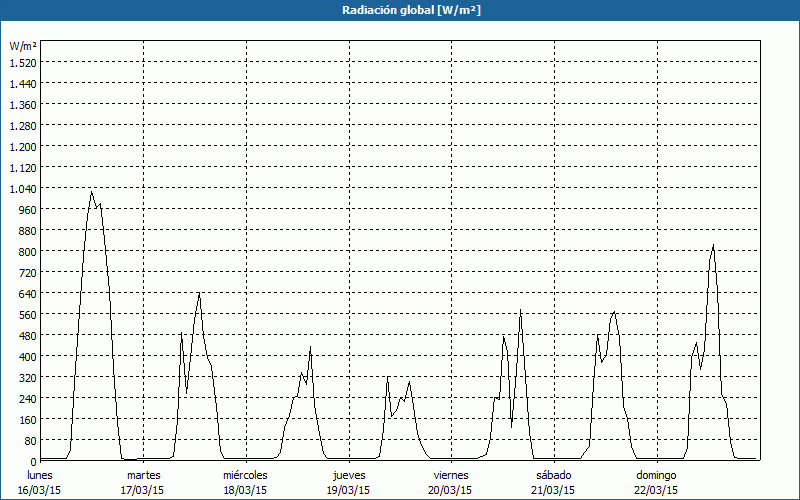Click the "domingo" day label

coord(656,474)
